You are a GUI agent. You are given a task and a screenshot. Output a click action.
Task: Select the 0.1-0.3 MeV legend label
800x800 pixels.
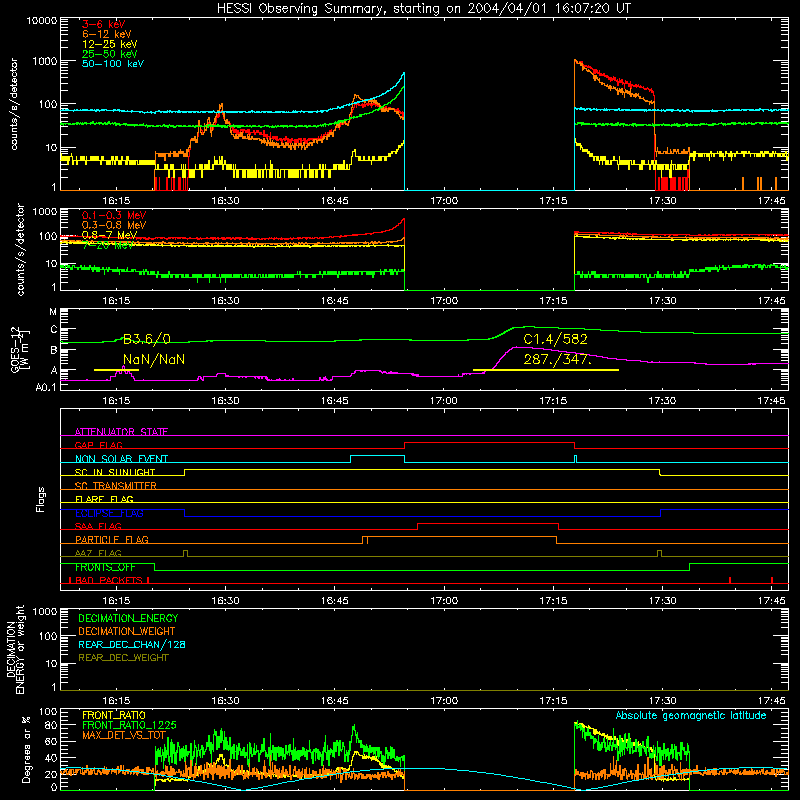tap(114, 215)
